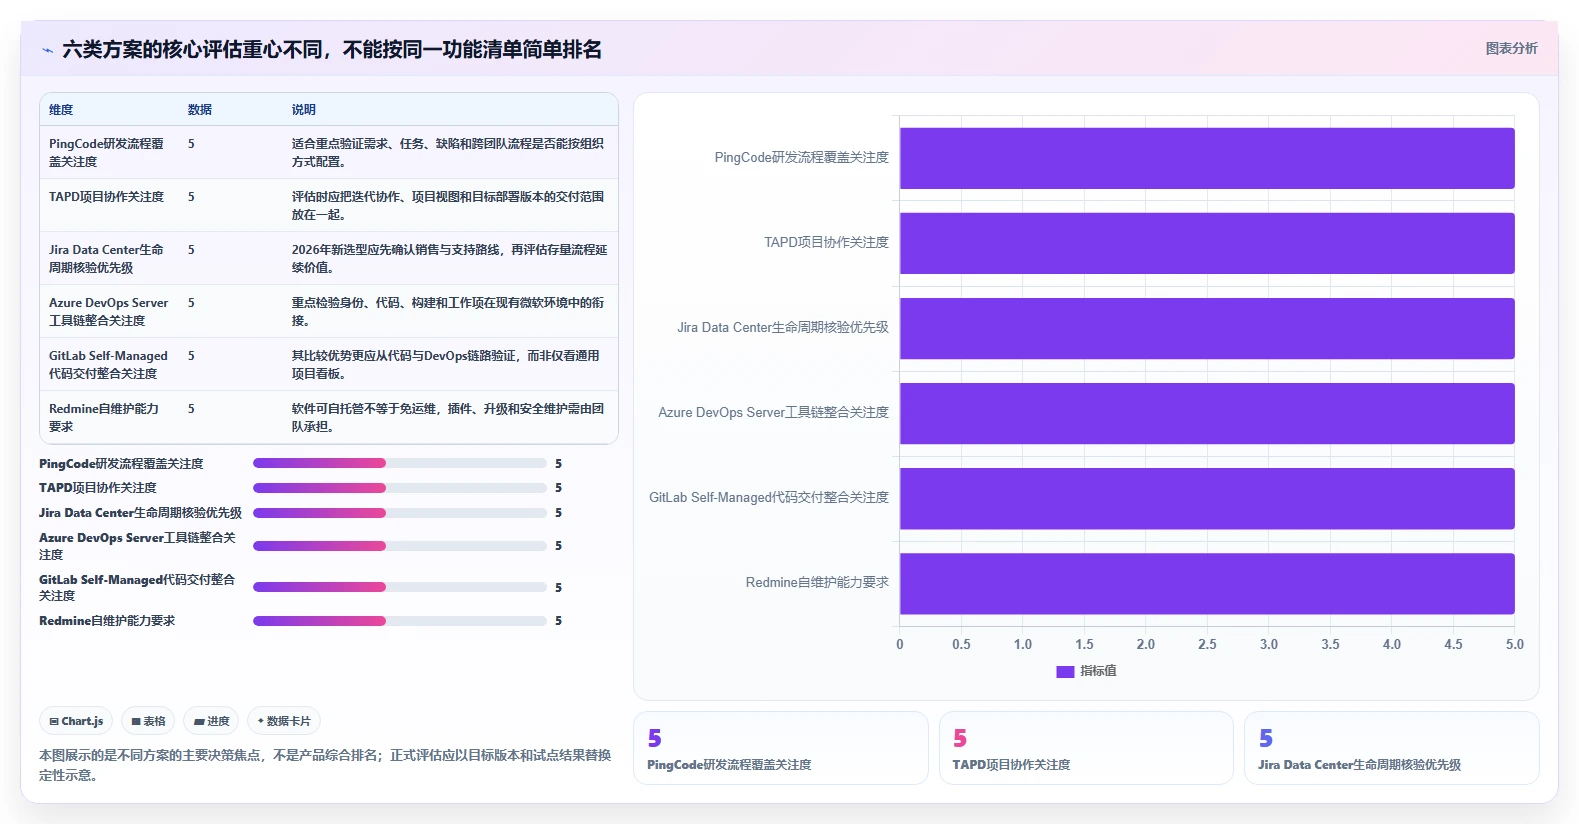Click the GitLab Self-Managed chart bar
The height and width of the screenshot is (824, 1579).
click(1207, 498)
